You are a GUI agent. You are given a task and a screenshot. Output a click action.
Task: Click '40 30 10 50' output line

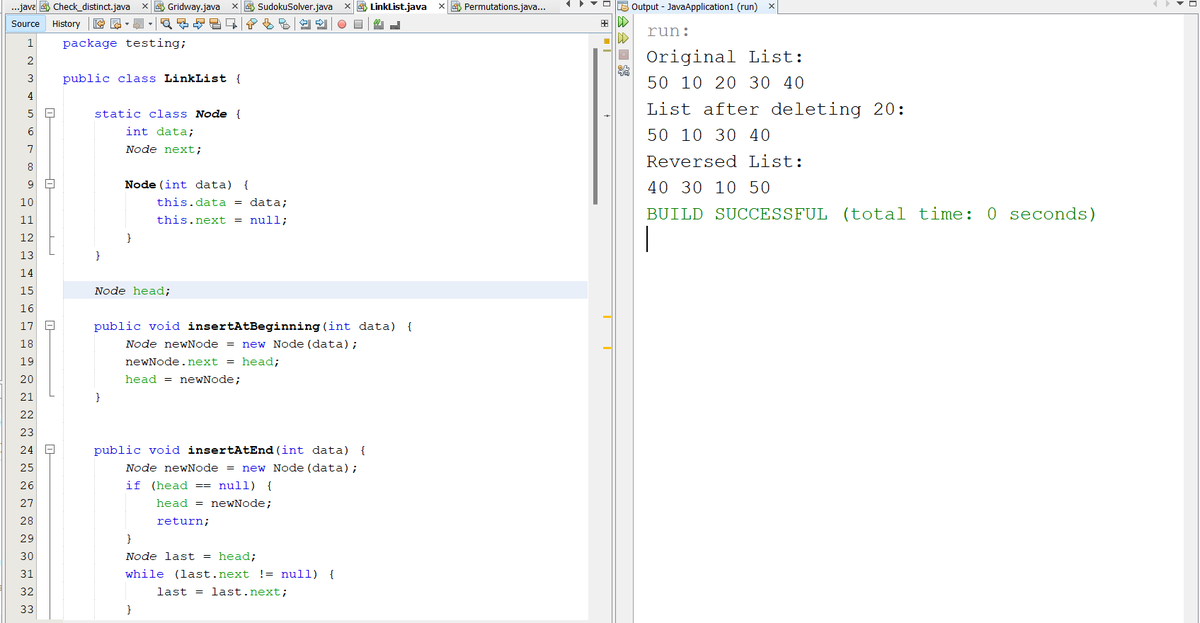click(709, 187)
